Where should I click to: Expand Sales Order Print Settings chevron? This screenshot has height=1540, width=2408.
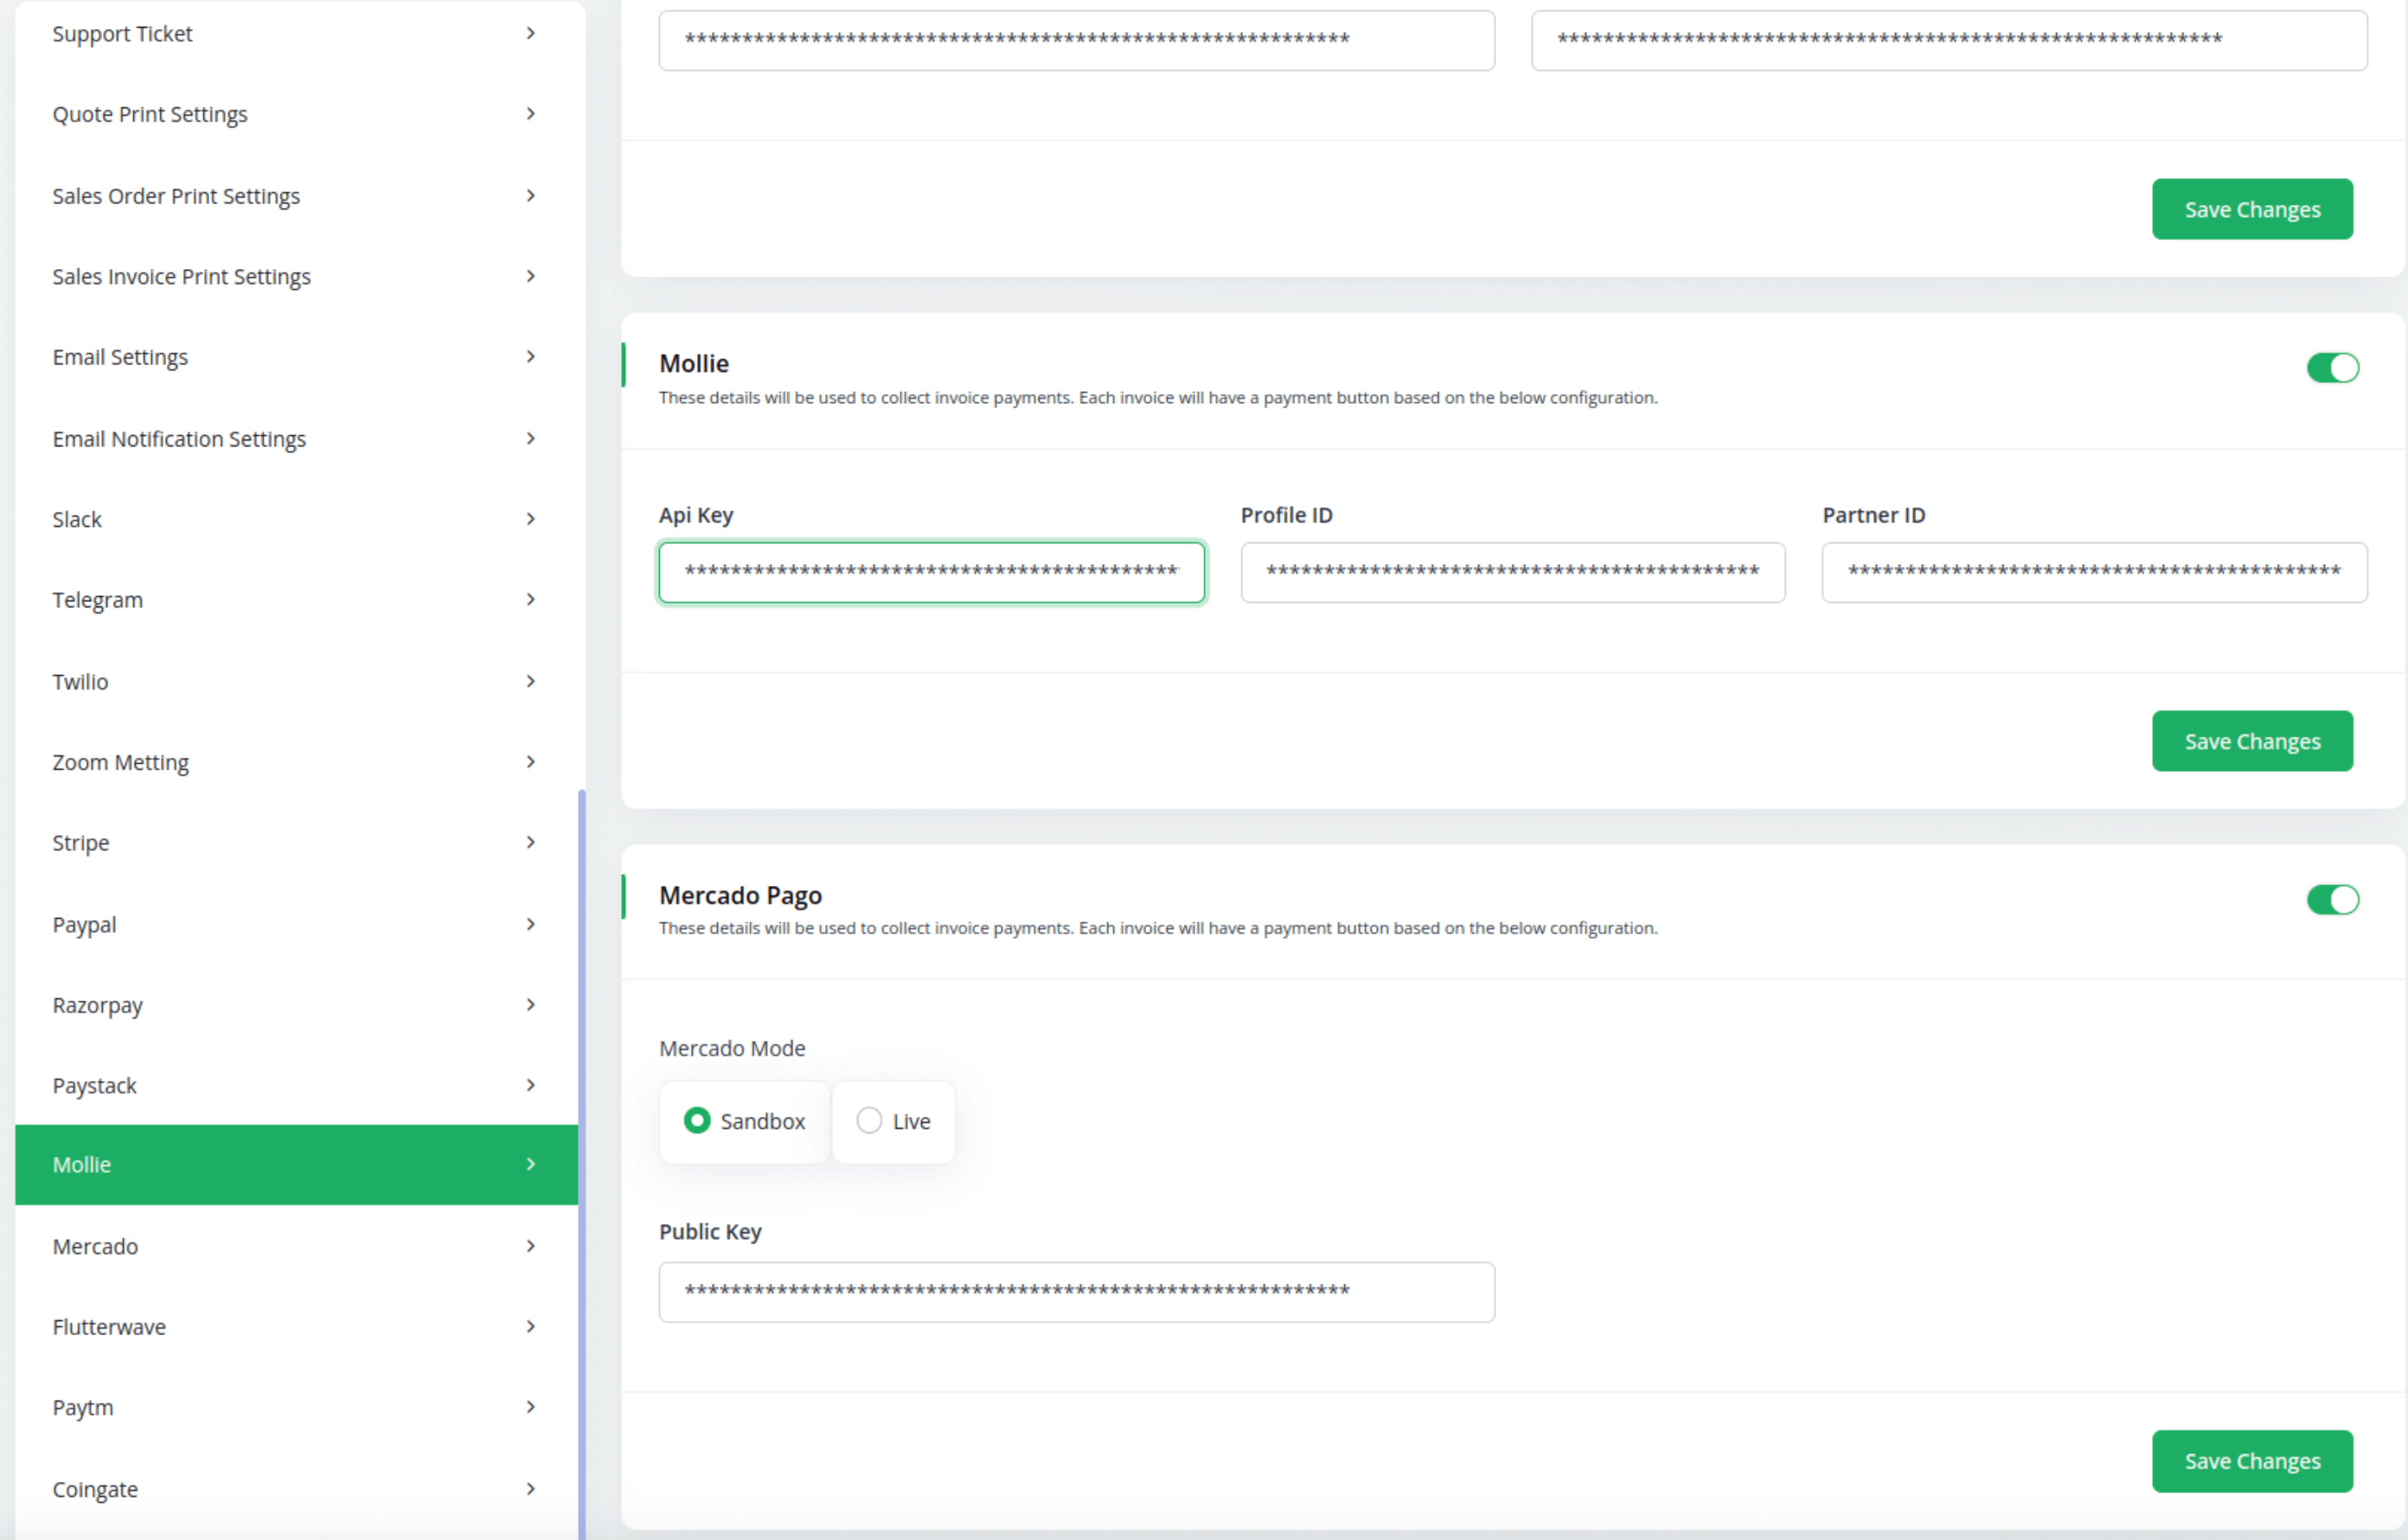tap(531, 196)
